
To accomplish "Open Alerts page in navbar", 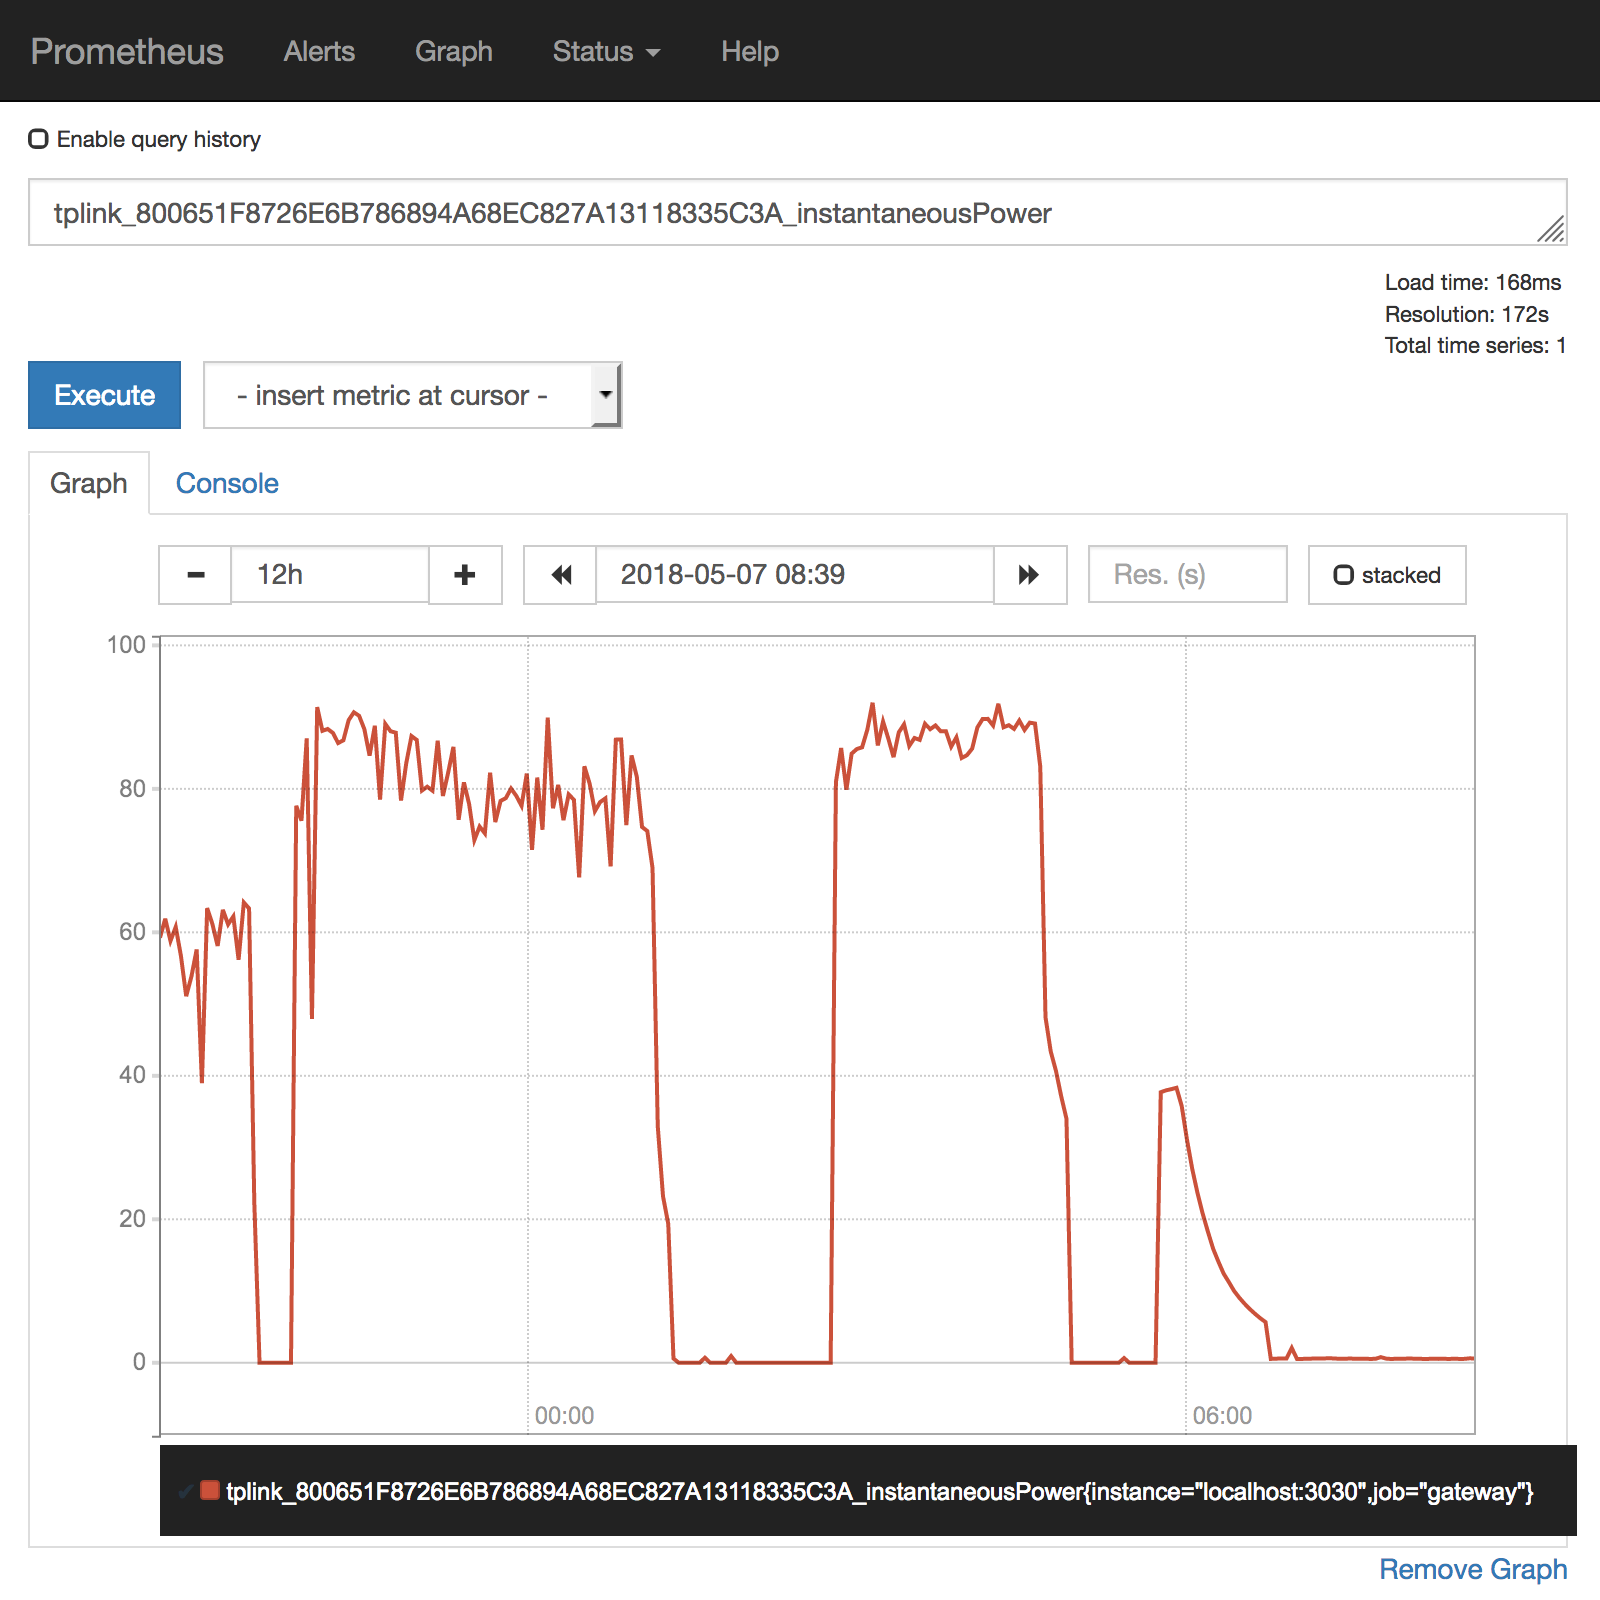I will (x=319, y=51).
